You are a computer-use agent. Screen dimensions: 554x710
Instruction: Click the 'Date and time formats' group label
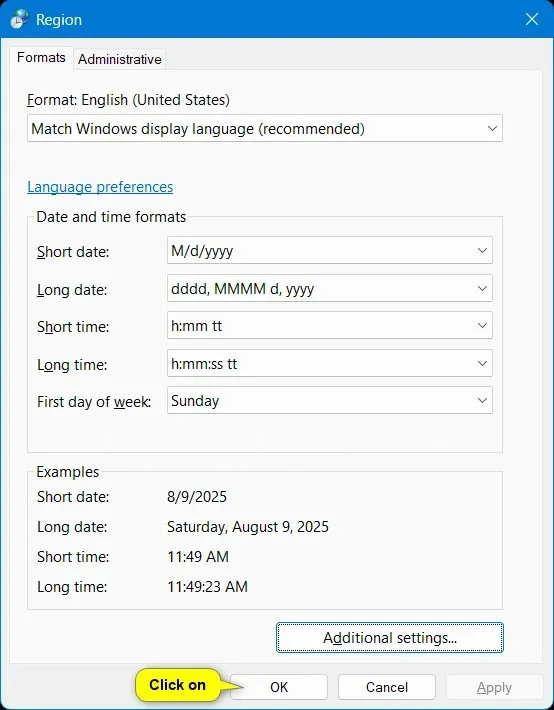pos(111,217)
